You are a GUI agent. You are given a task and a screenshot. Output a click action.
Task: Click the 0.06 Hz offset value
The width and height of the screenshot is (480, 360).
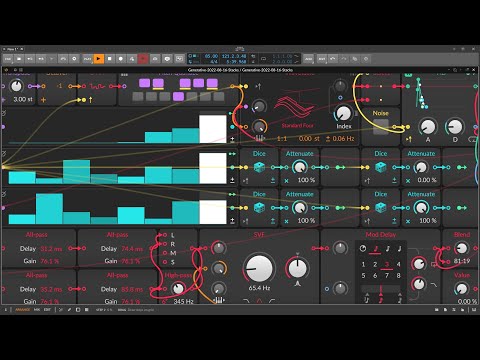pos(343,139)
